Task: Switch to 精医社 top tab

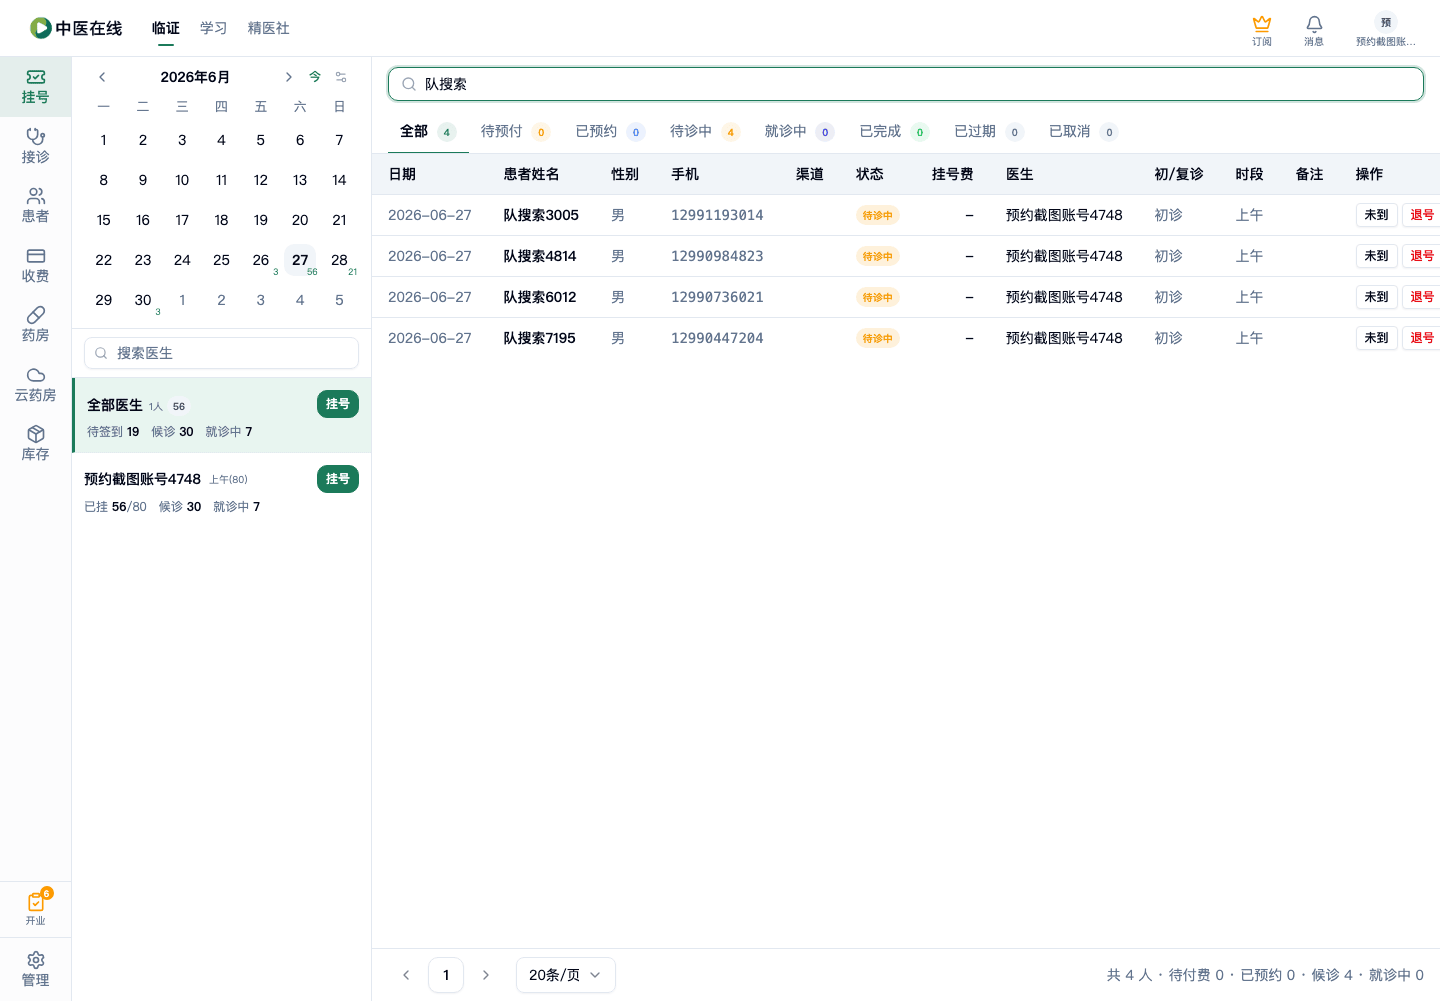Action: (269, 28)
